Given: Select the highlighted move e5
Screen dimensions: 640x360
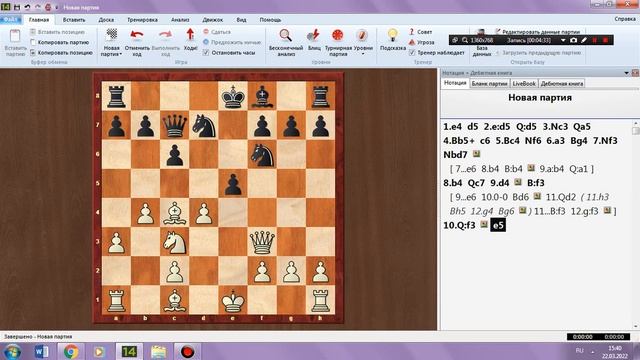Looking at the screenshot, I should pos(498,225).
